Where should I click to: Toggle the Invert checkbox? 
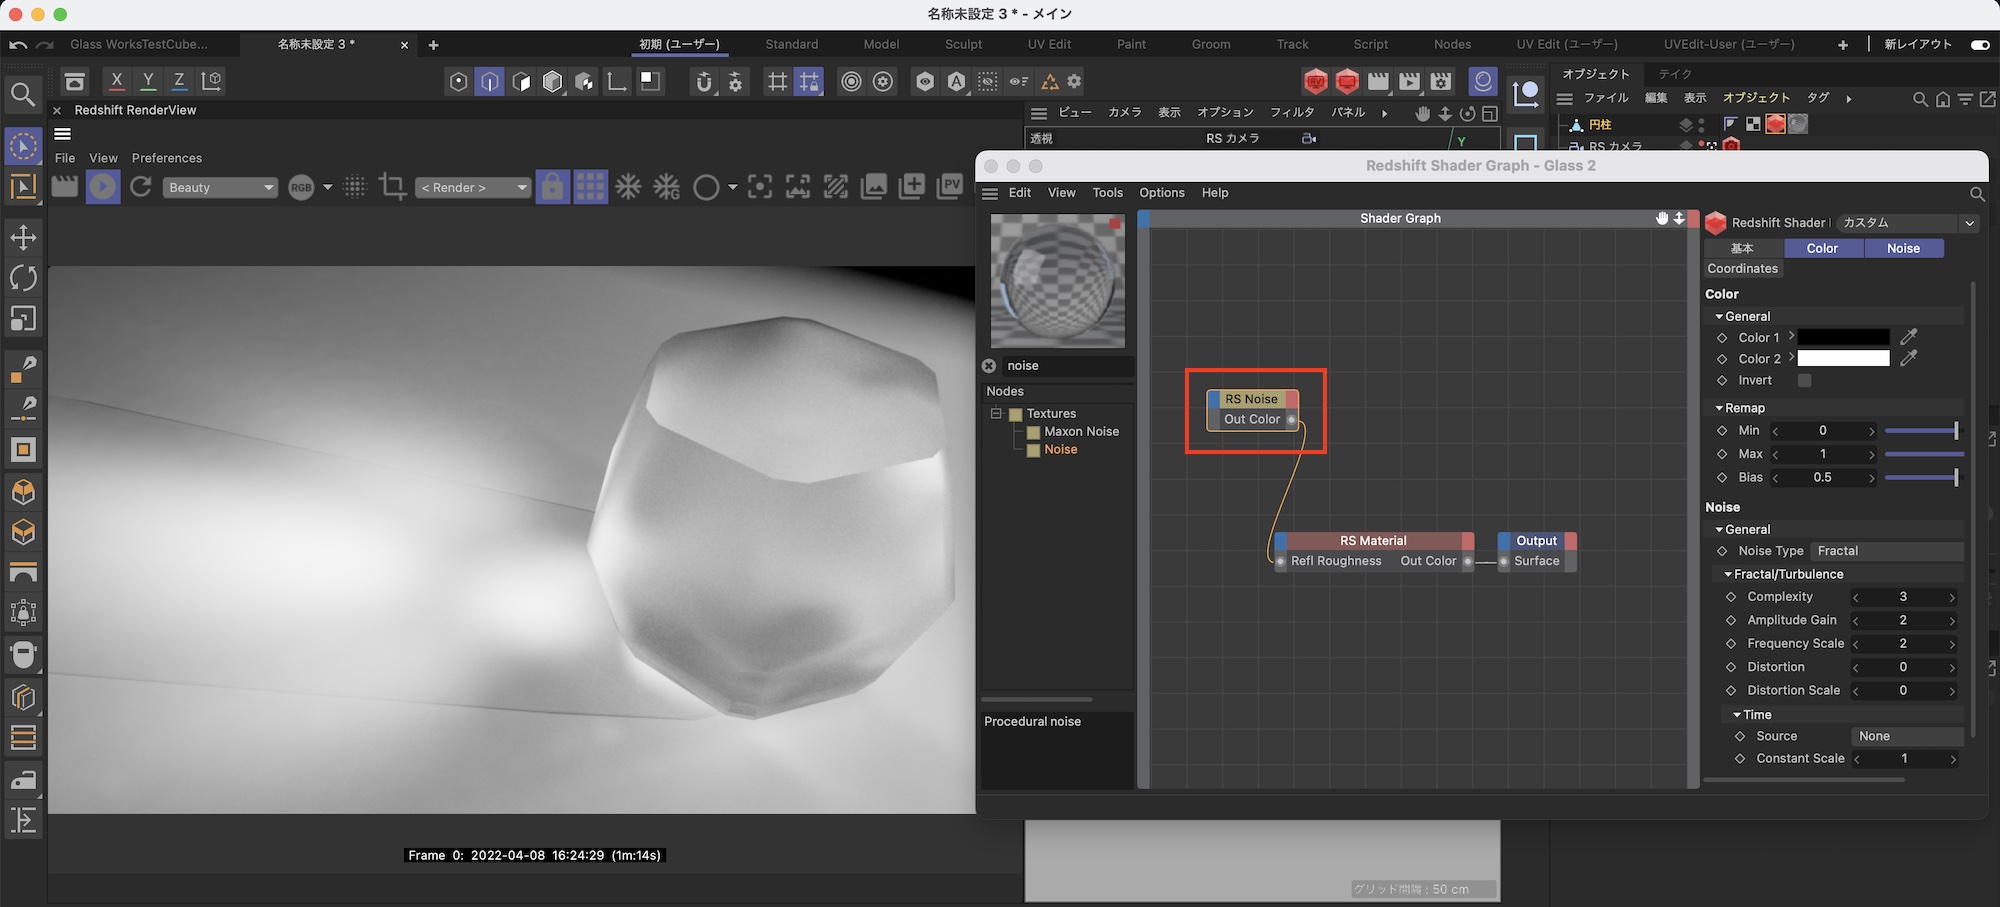coord(1804,381)
